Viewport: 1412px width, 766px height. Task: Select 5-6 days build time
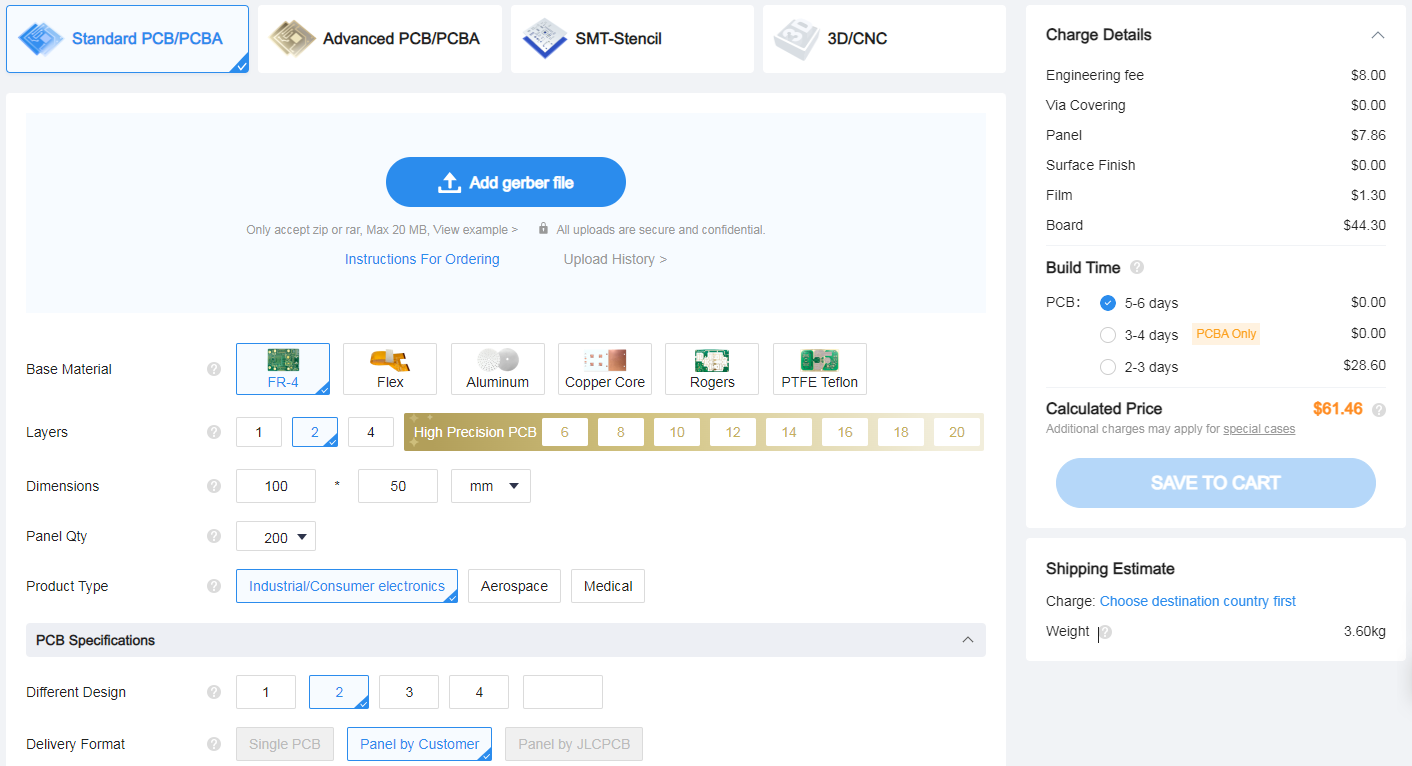point(1108,303)
